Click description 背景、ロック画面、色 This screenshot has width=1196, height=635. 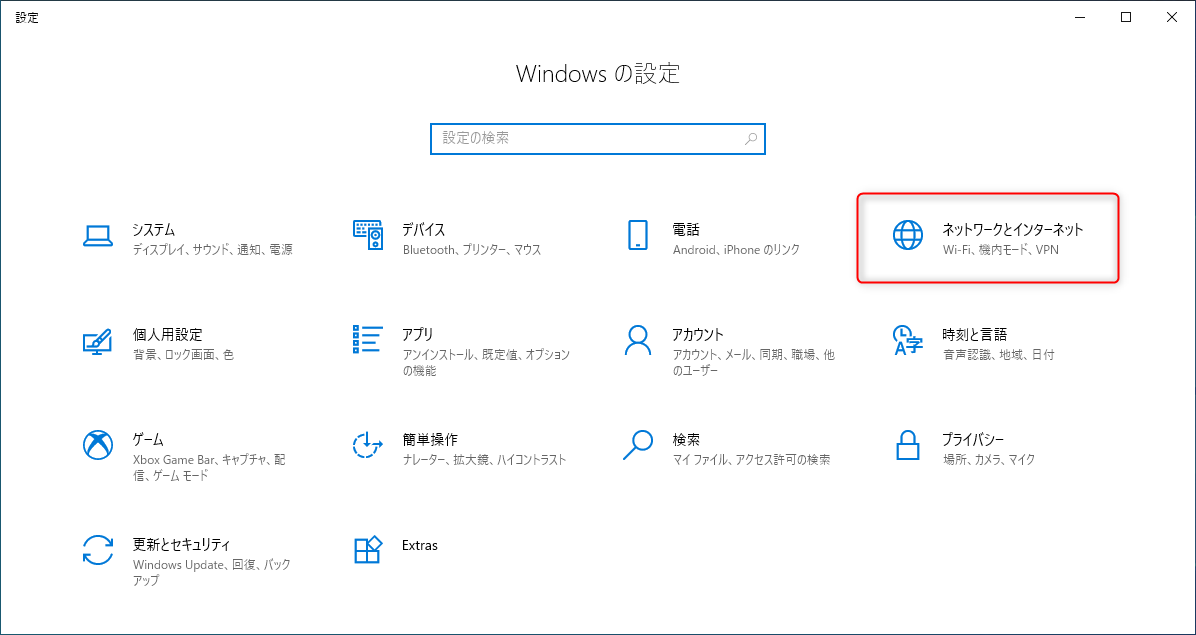[183, 354]
